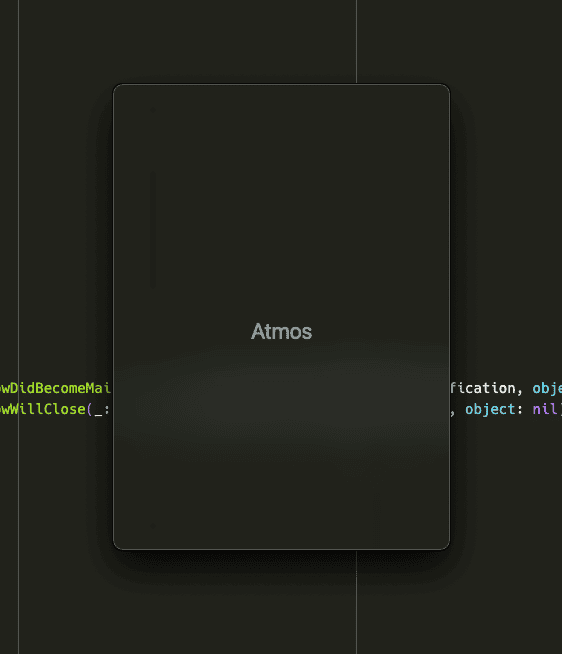The height and width of the screenshot is (654, 562).
Task: Click the faint dot near panel bottom-left
Action: 152,526
